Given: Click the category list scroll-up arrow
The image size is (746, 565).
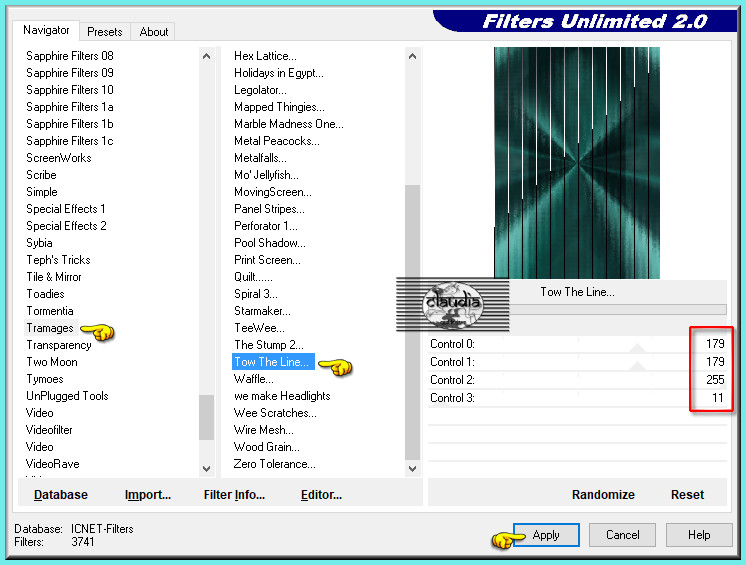Looking at the screenshot, I should [x=206, y=56].
